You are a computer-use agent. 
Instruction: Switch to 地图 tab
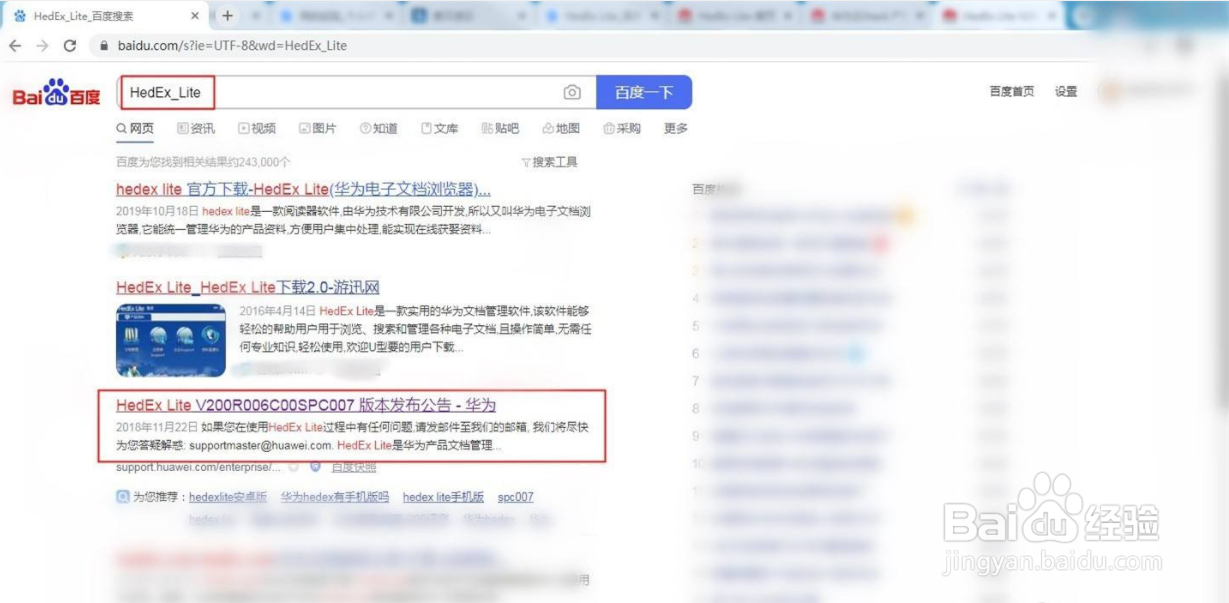562,129
